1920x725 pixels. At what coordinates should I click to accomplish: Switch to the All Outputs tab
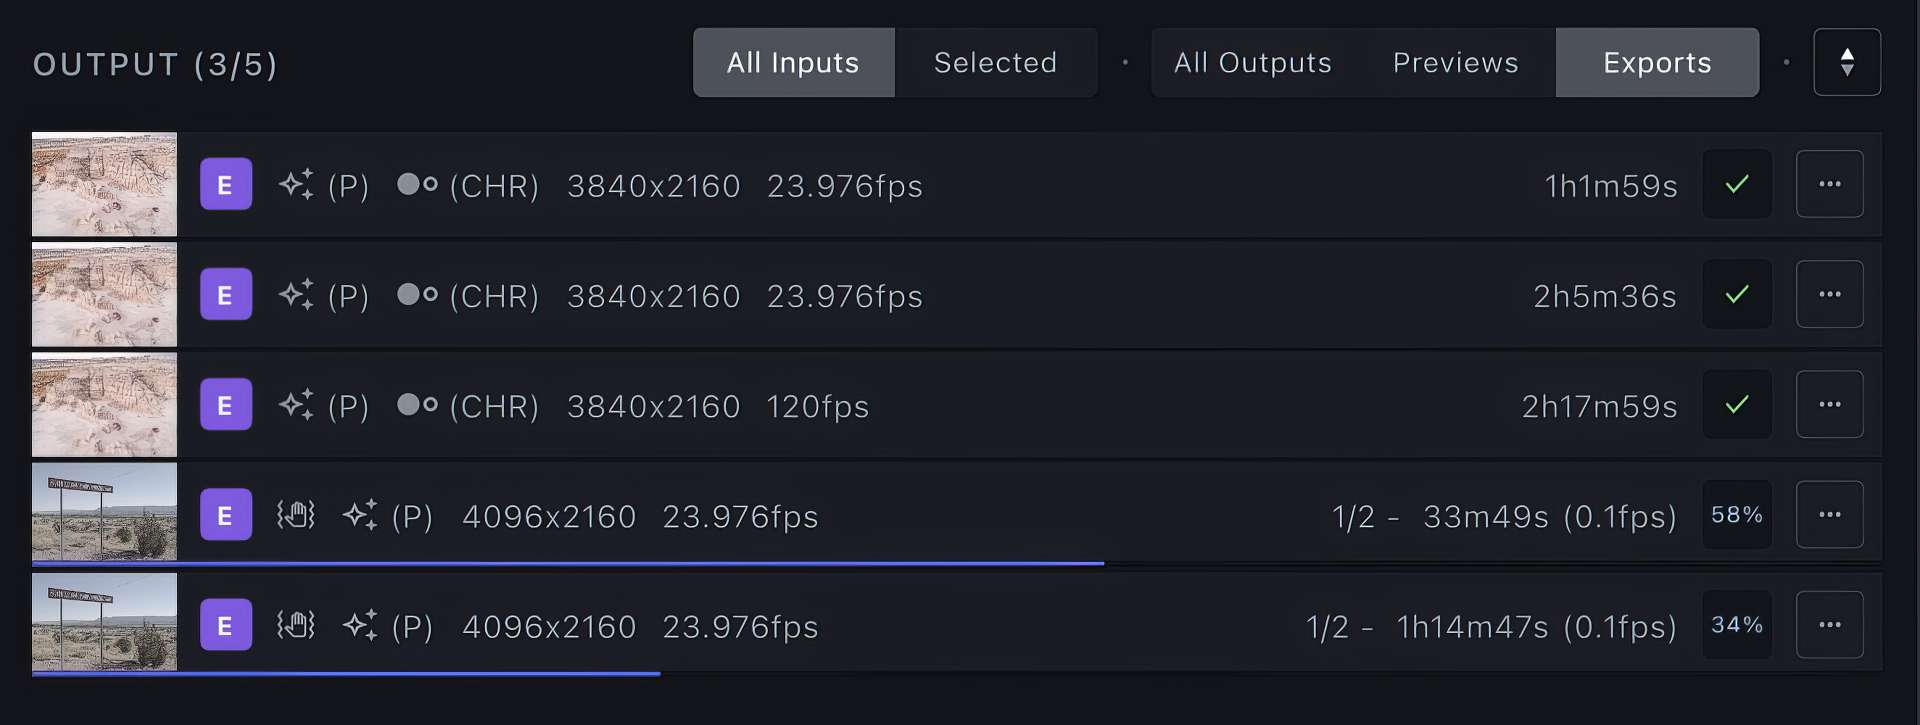(1252, 62)
